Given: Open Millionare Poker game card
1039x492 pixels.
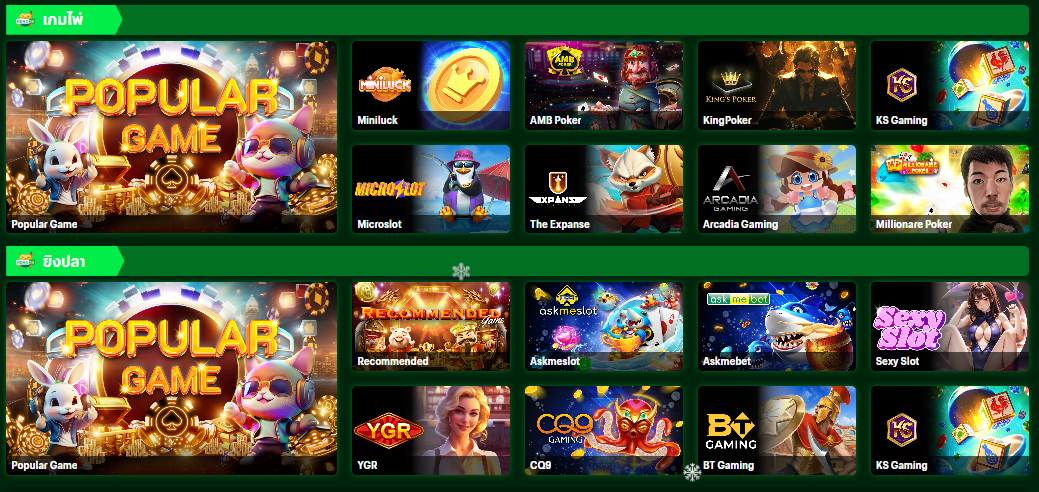Looking at the screenshot, I should (x=950, y=189).
